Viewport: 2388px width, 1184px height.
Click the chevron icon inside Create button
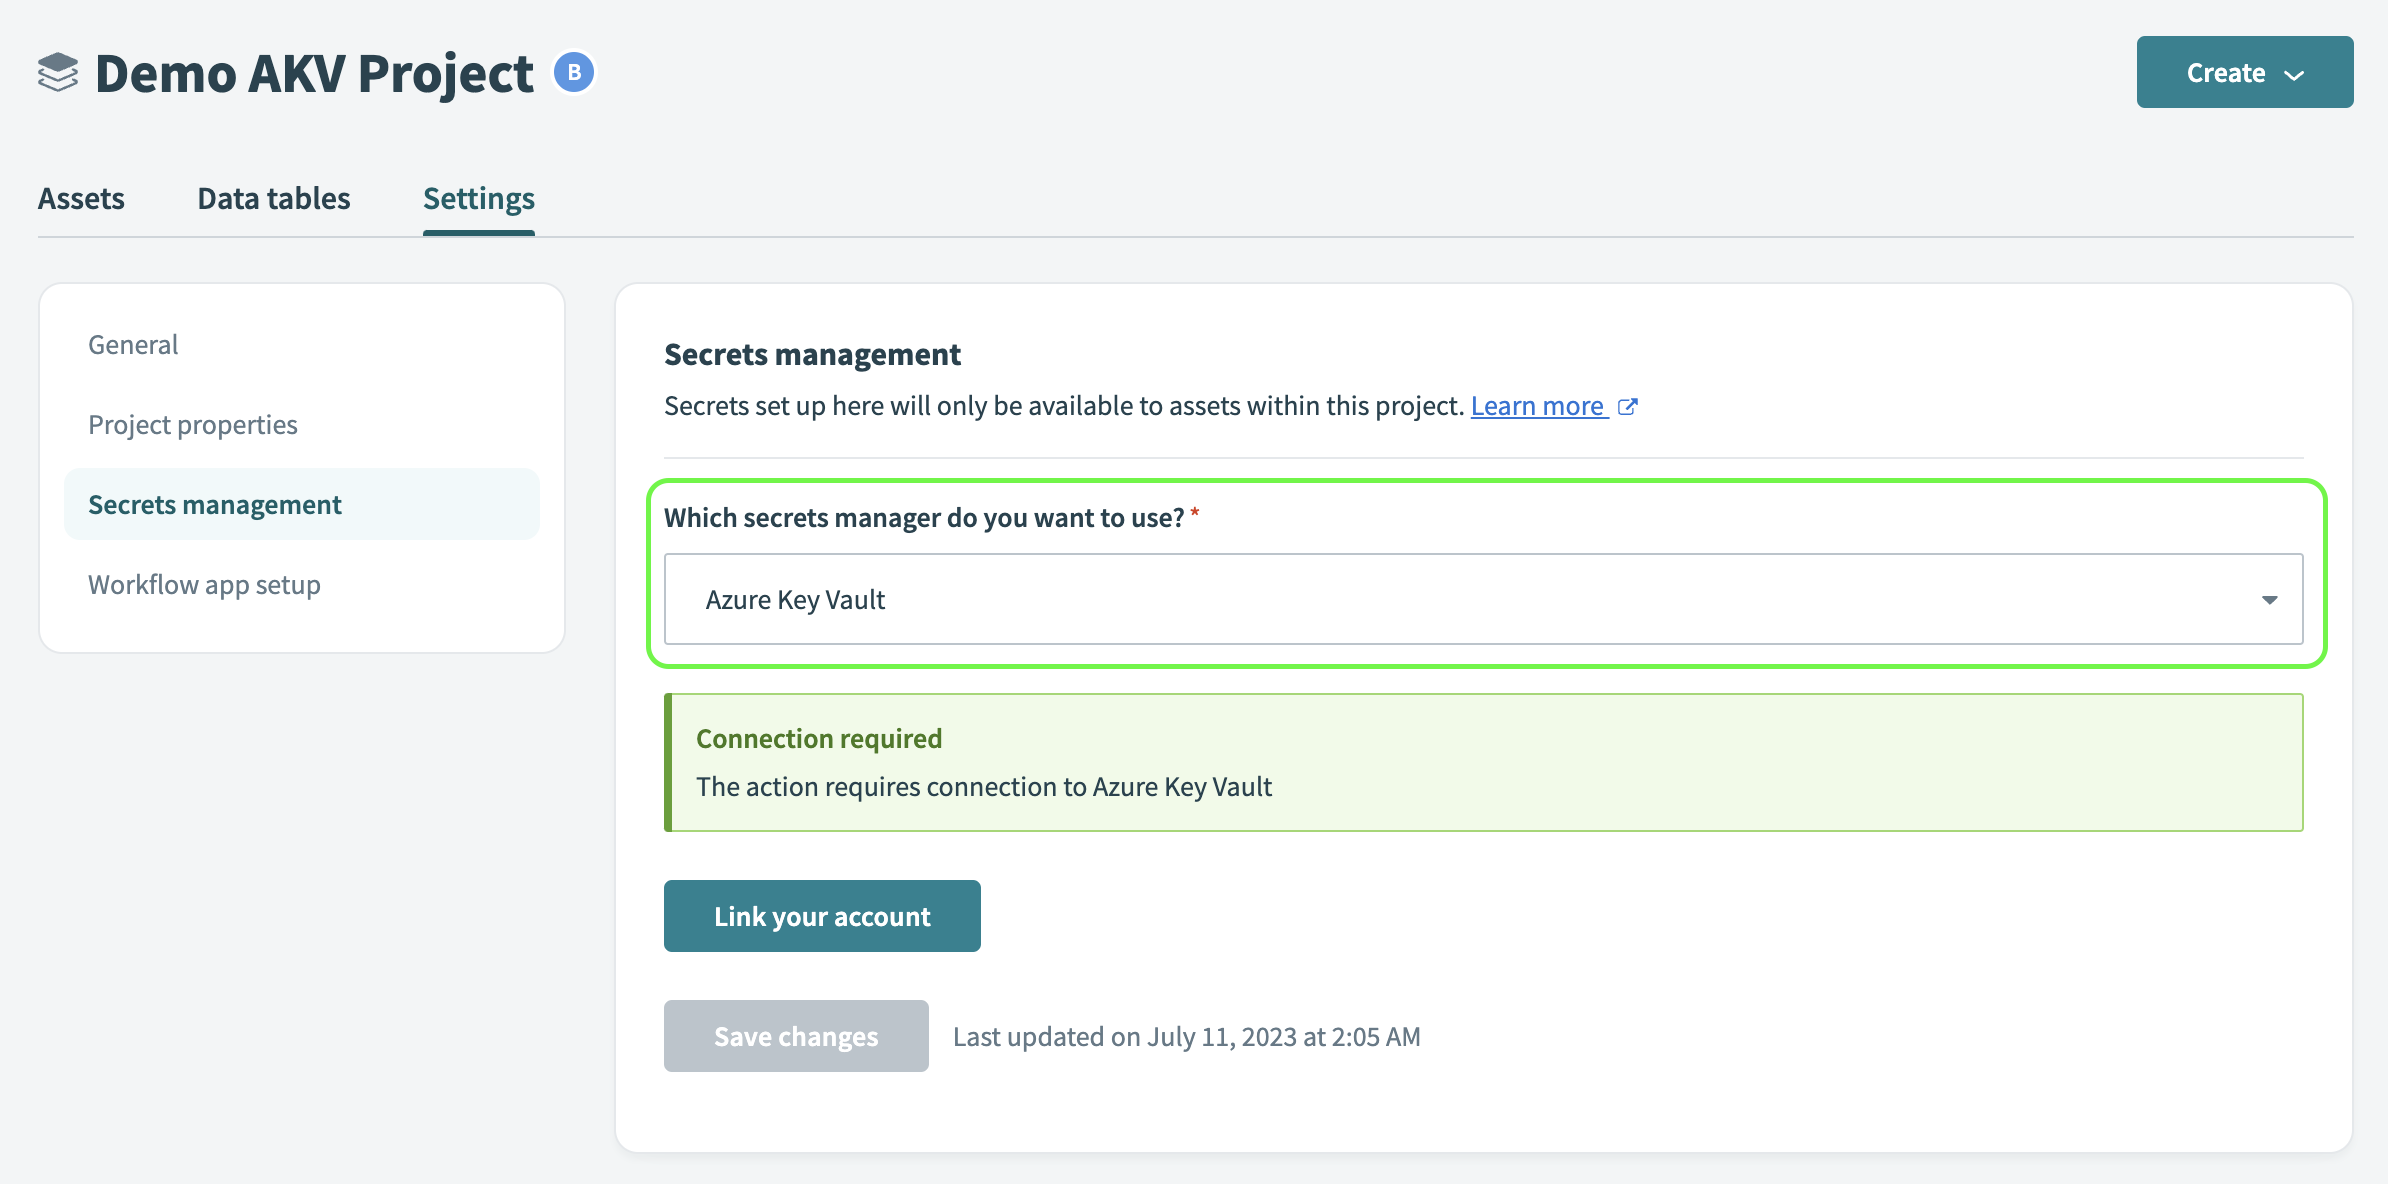2294,73
